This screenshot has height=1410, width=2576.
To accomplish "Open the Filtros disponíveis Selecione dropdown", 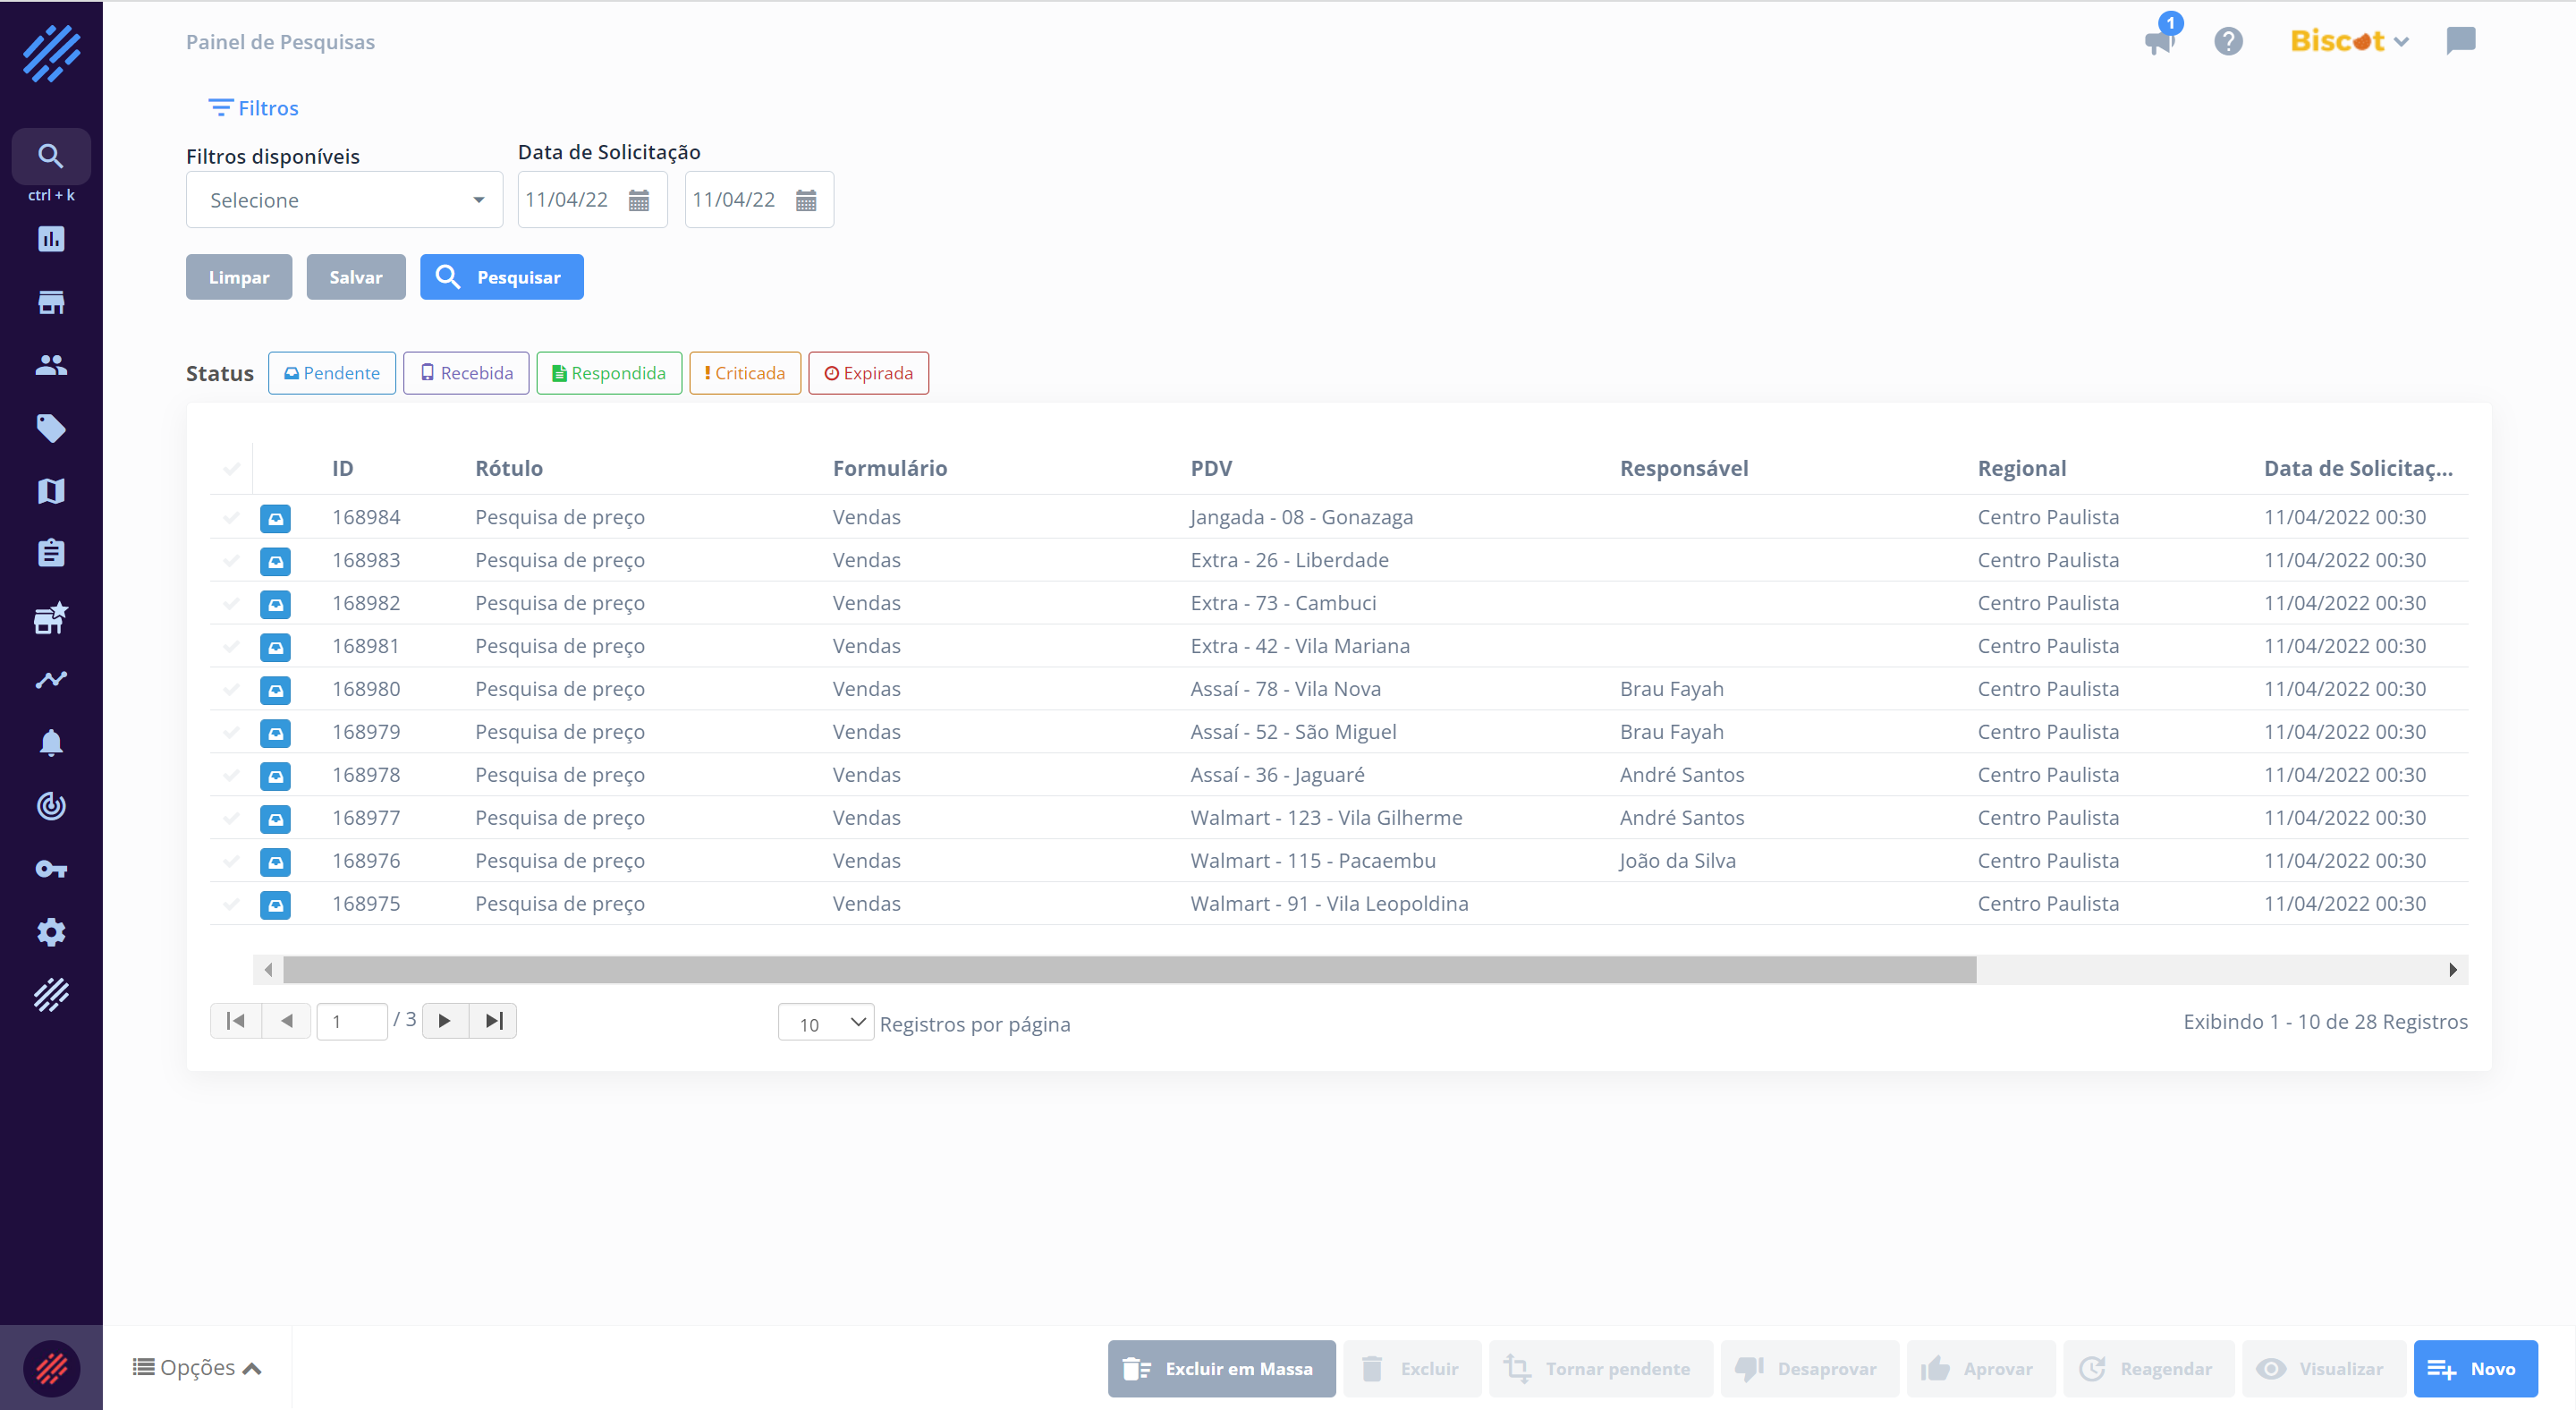I will tap(344, 200).
